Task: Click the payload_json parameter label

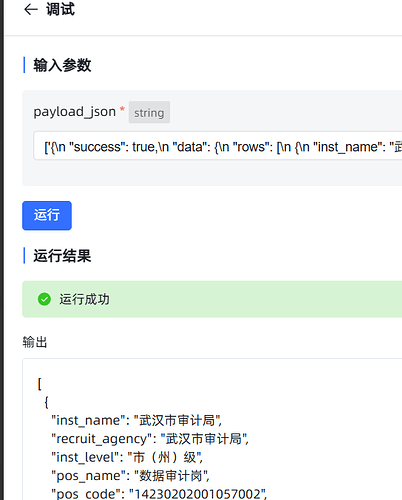Action: [x=75, y=112]
